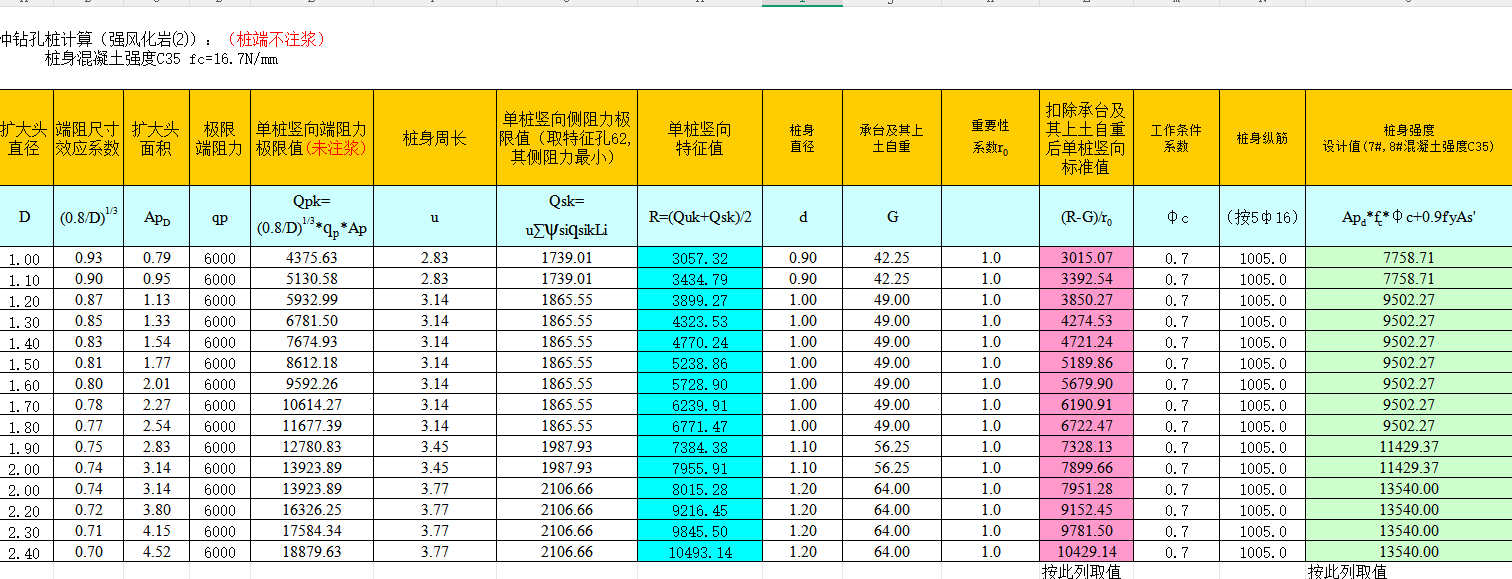The image size is (1512, 579).
Task: Click the cyan cell showing 10493.14
Action: click(x=699, y=552)
